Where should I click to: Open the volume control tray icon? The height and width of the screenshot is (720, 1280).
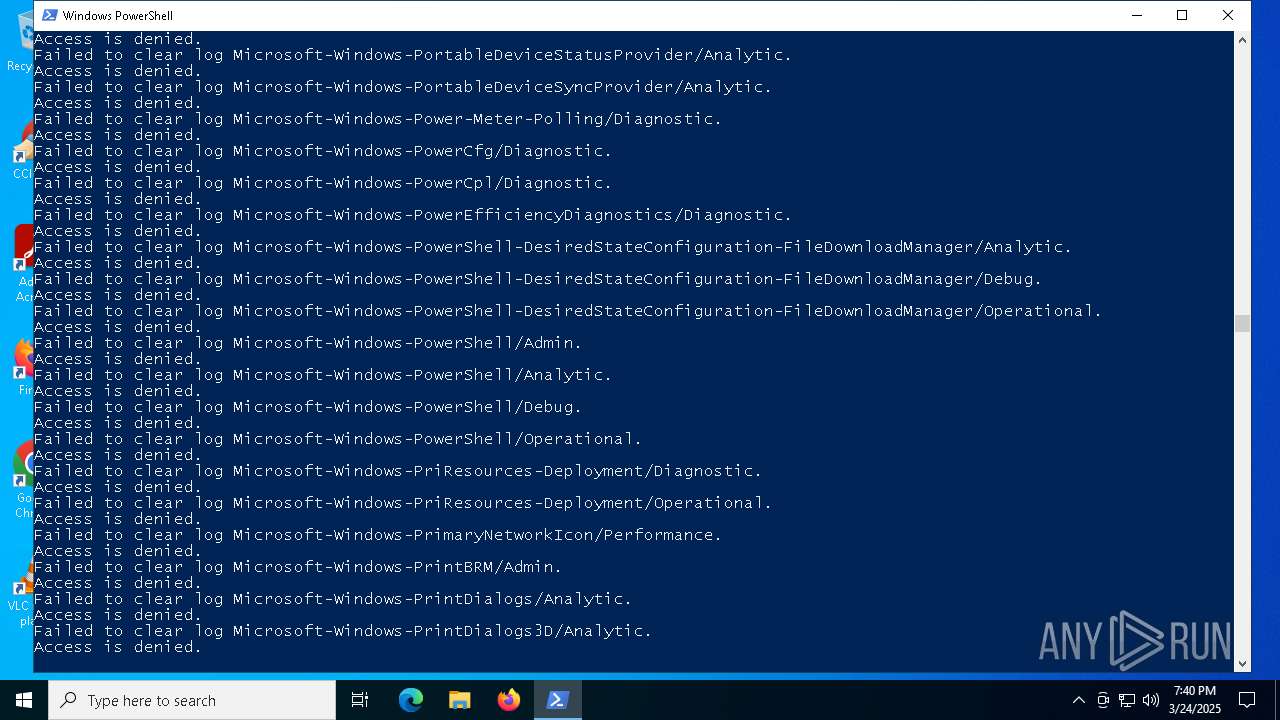point(1151,700)
